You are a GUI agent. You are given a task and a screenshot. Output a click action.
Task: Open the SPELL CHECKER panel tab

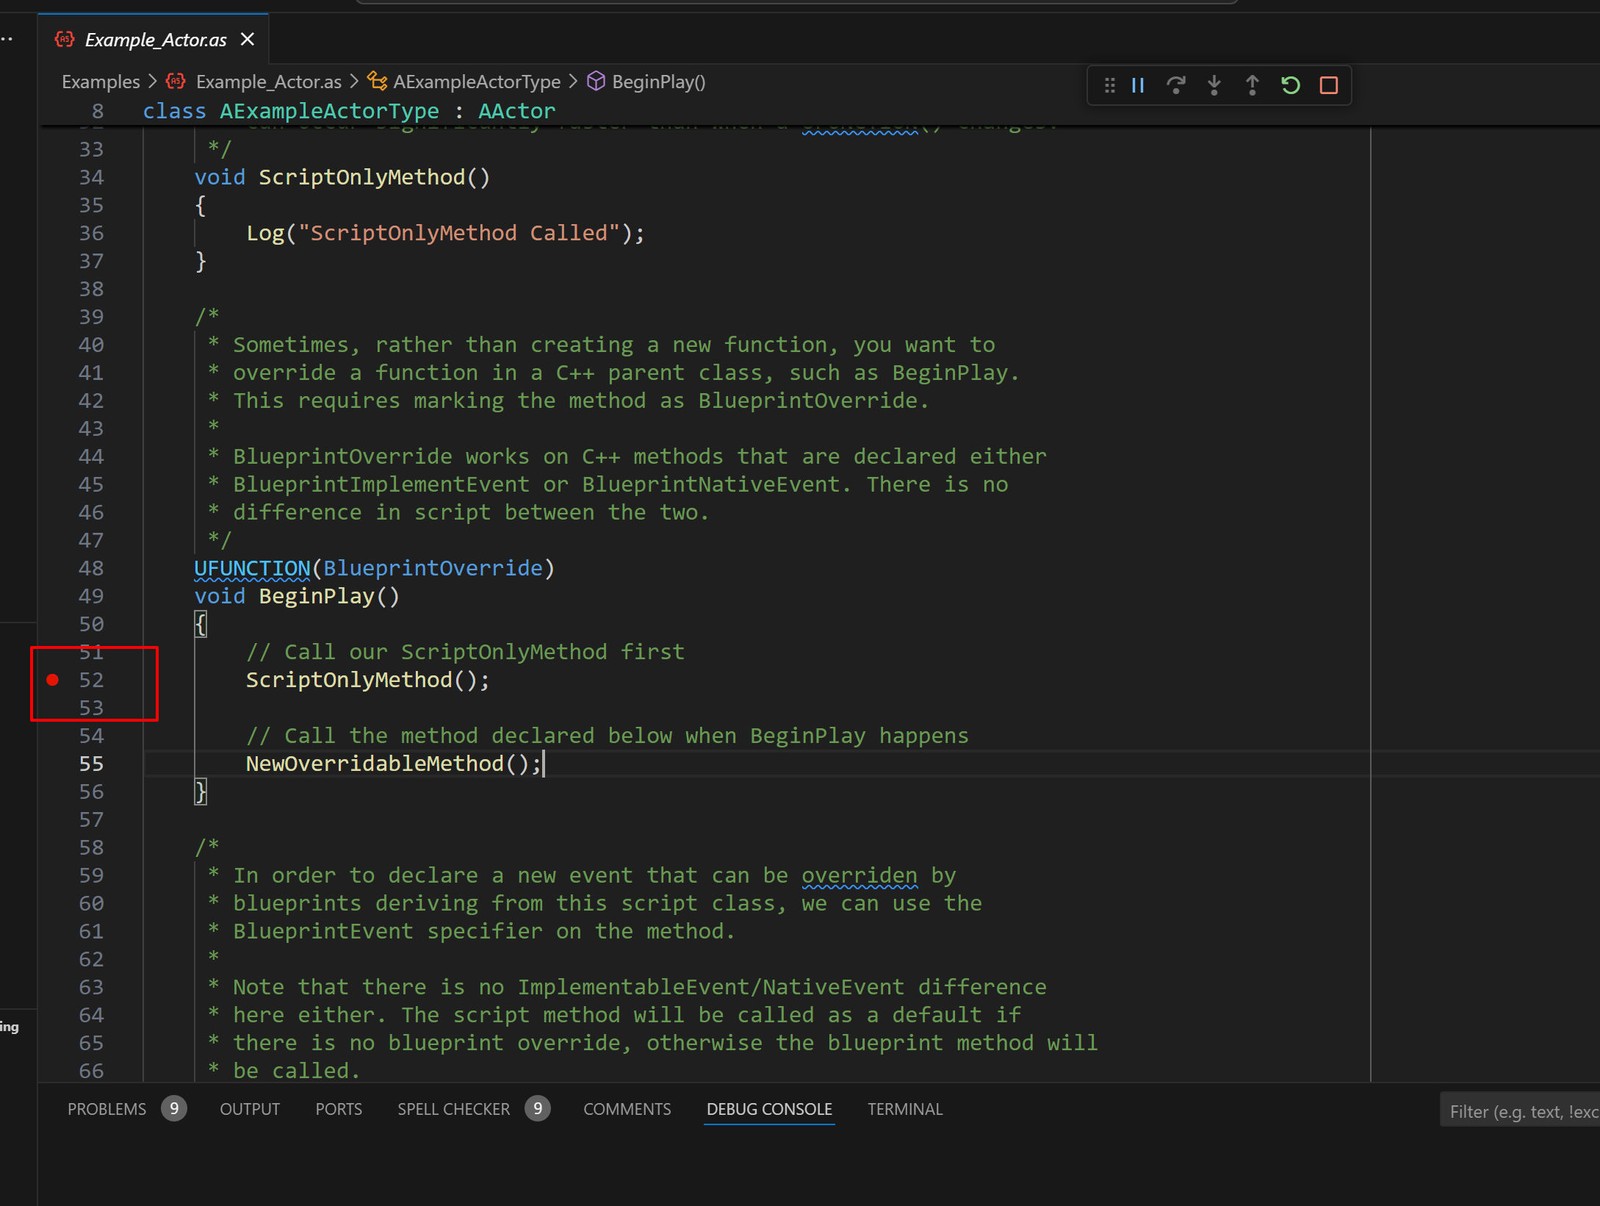[x=454, y=1109]
